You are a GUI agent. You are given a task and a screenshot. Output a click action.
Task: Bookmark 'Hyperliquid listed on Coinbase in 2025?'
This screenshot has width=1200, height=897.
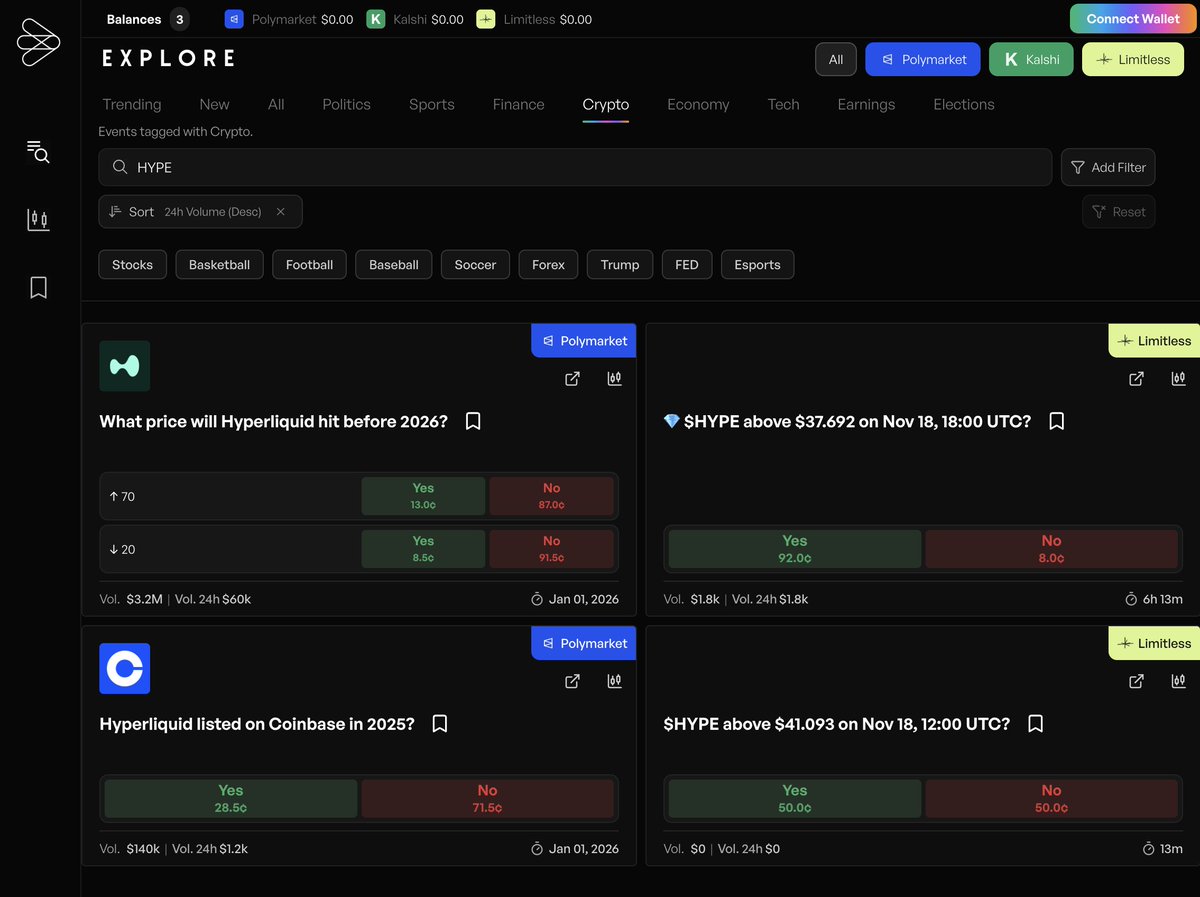[439, 723]
